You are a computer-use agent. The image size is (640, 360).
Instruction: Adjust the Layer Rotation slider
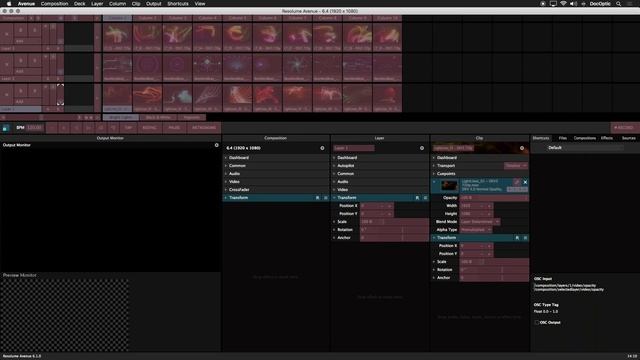click(x=394, y=230)
